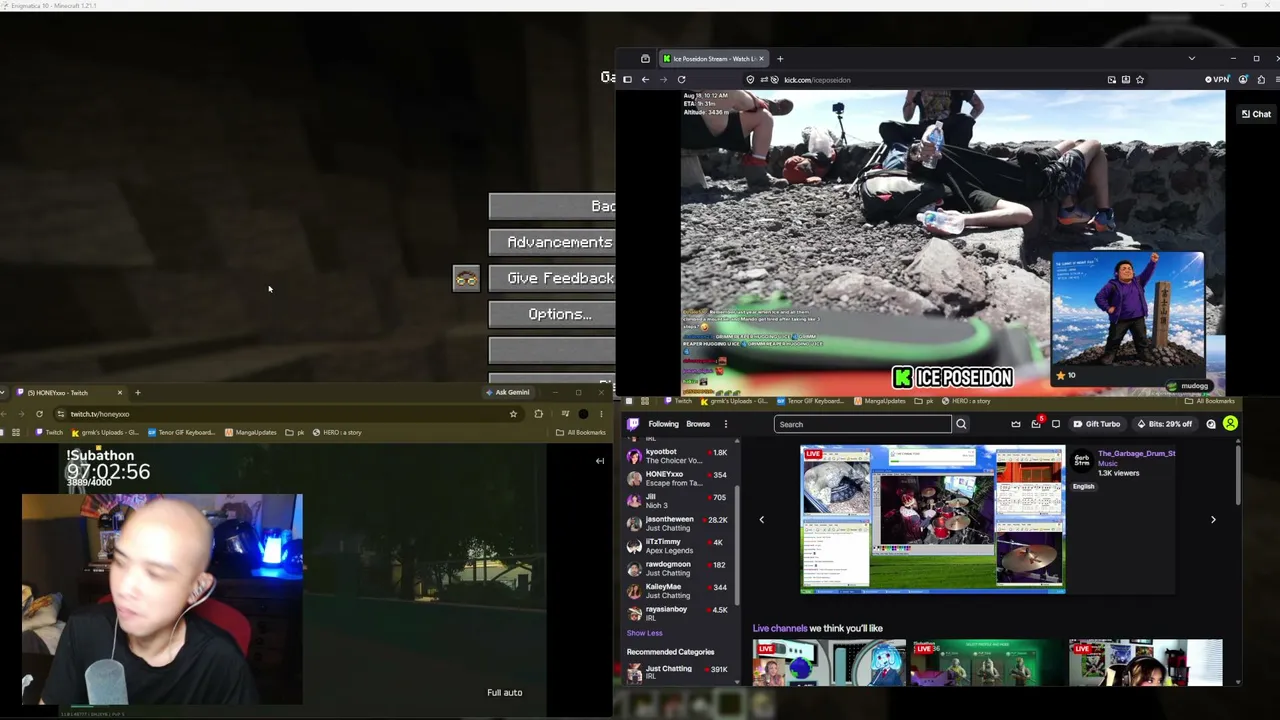The height and width of the screenshot is (720, 1280).
Task: Click the Twitch search magnifier button
Action: [961, 424]
